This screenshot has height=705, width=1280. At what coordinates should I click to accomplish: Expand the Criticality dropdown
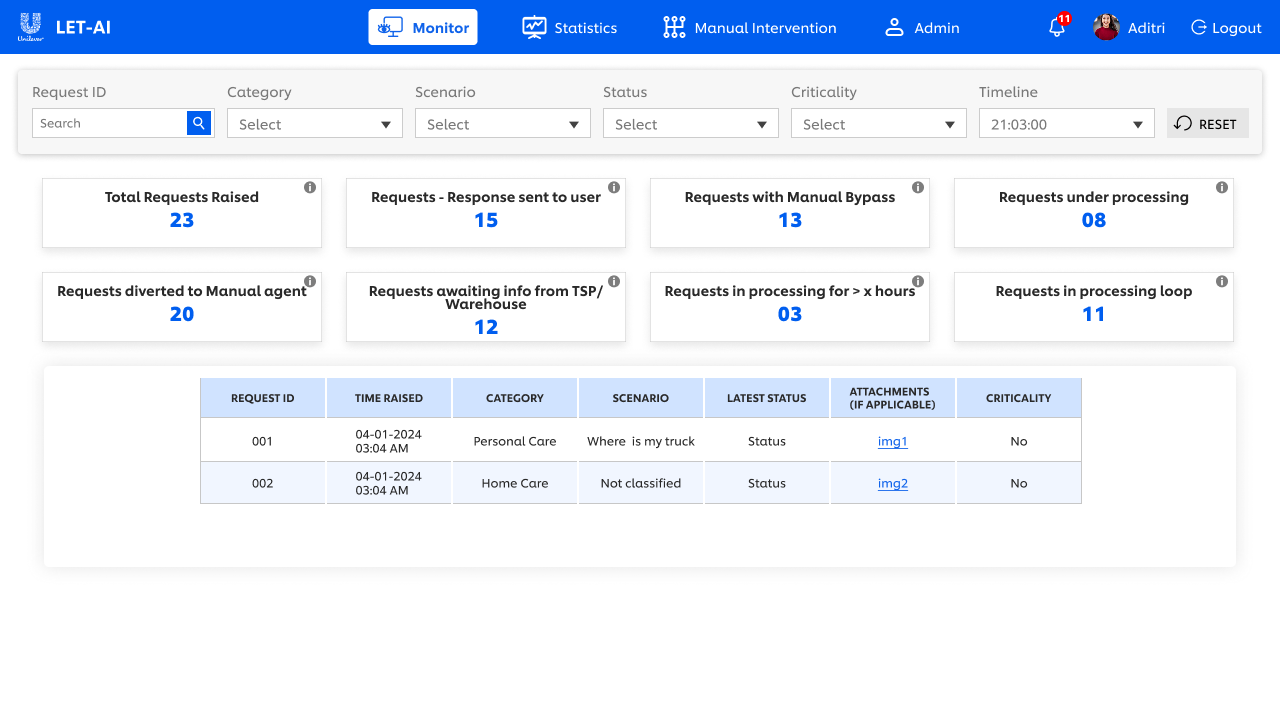878,124
